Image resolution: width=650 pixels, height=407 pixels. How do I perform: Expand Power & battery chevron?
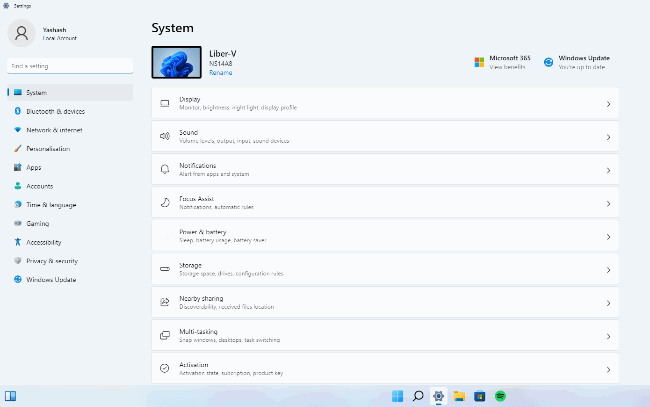[x=608, y=237]
